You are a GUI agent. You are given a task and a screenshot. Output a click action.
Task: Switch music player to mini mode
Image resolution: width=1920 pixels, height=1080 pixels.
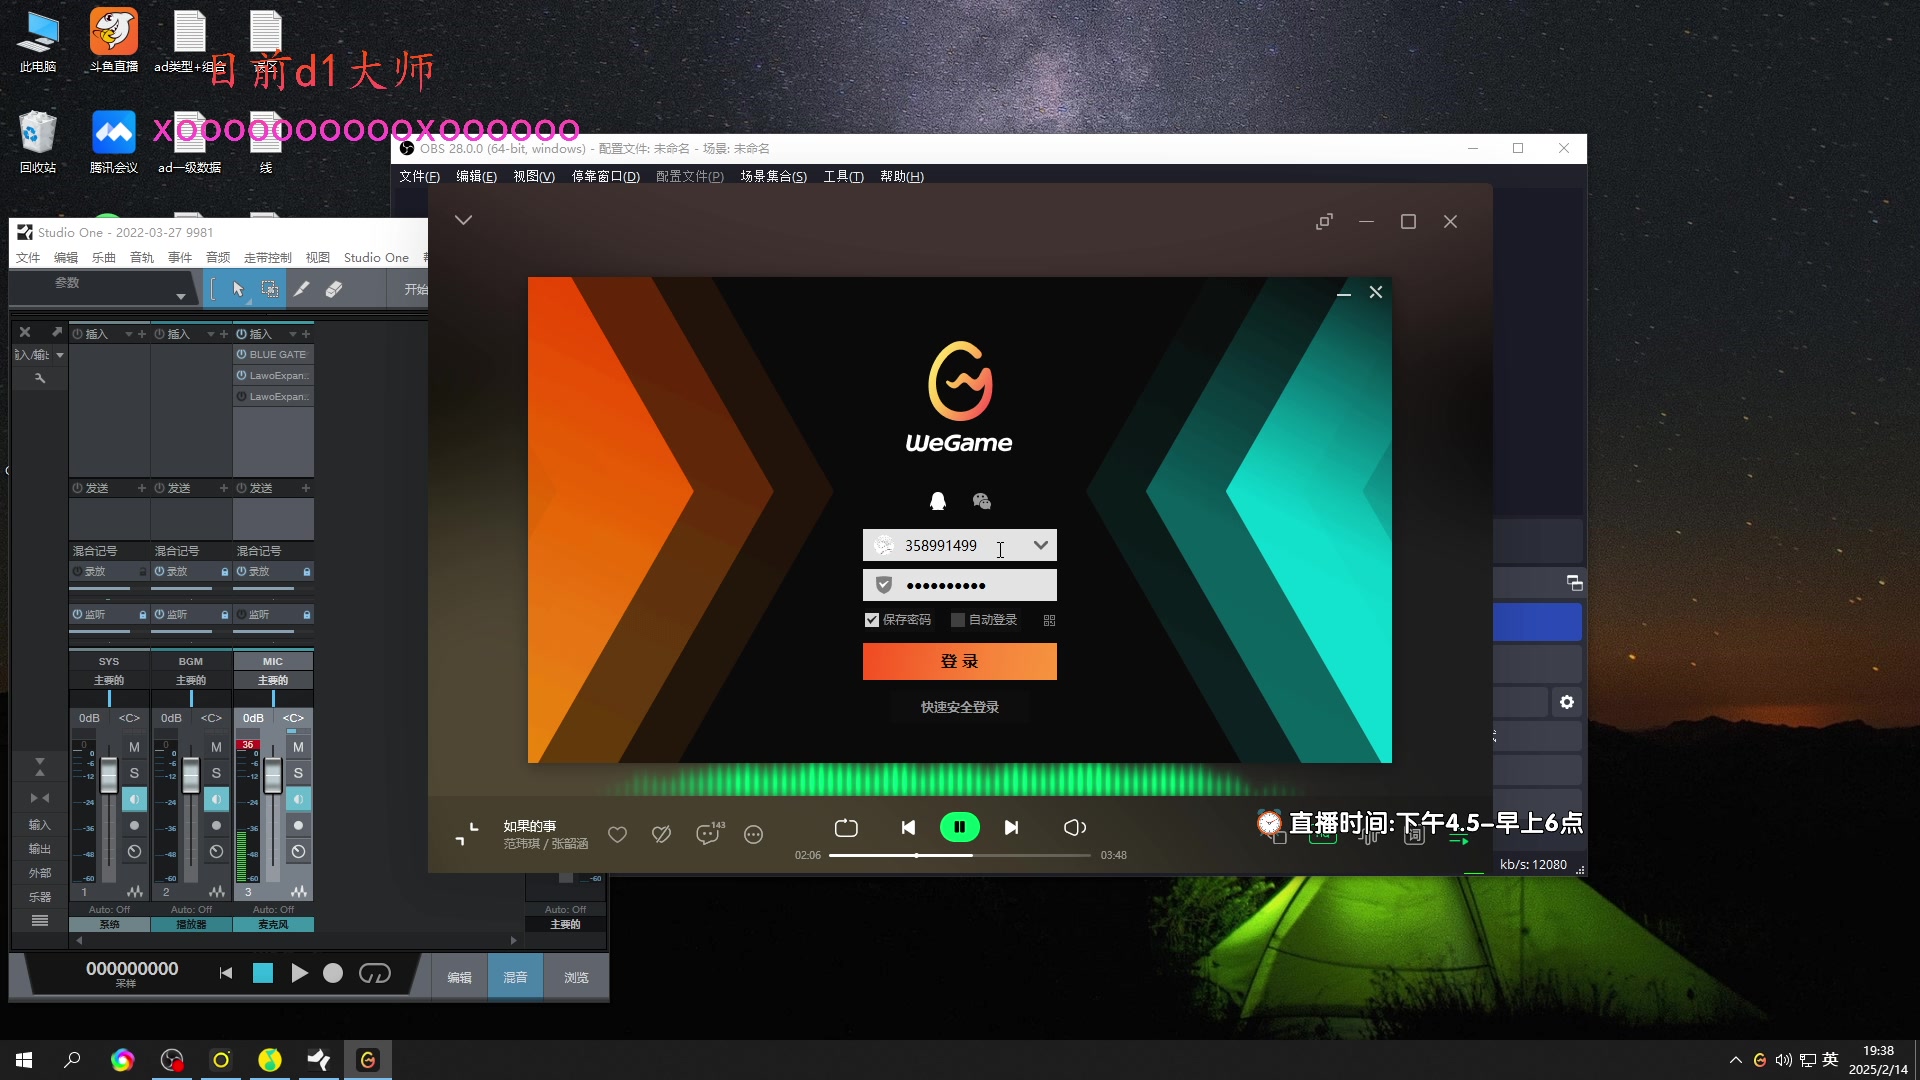tap(1324, 221)
